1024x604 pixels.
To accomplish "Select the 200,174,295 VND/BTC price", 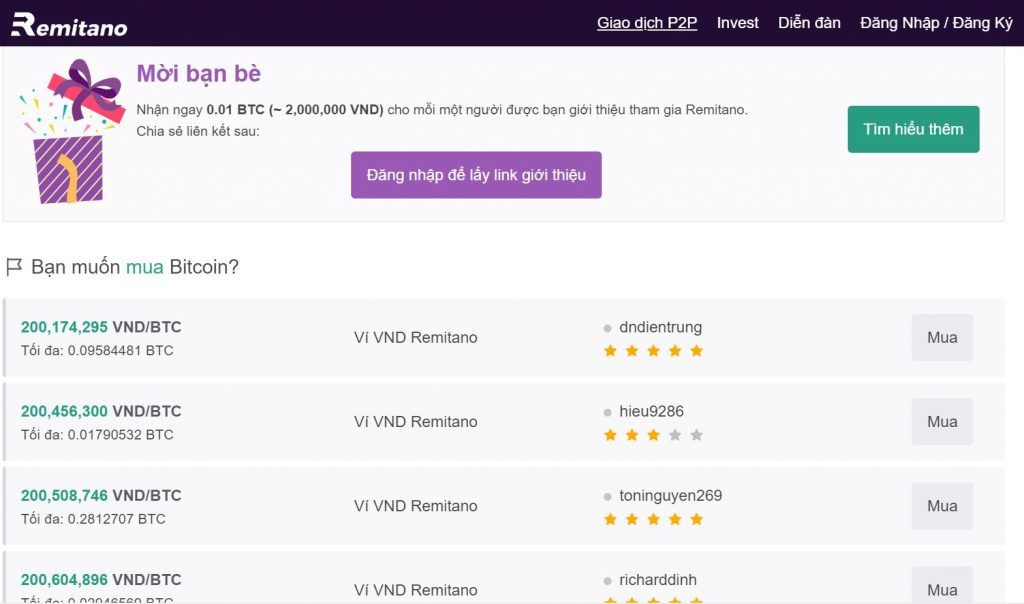I will point(101,327).
